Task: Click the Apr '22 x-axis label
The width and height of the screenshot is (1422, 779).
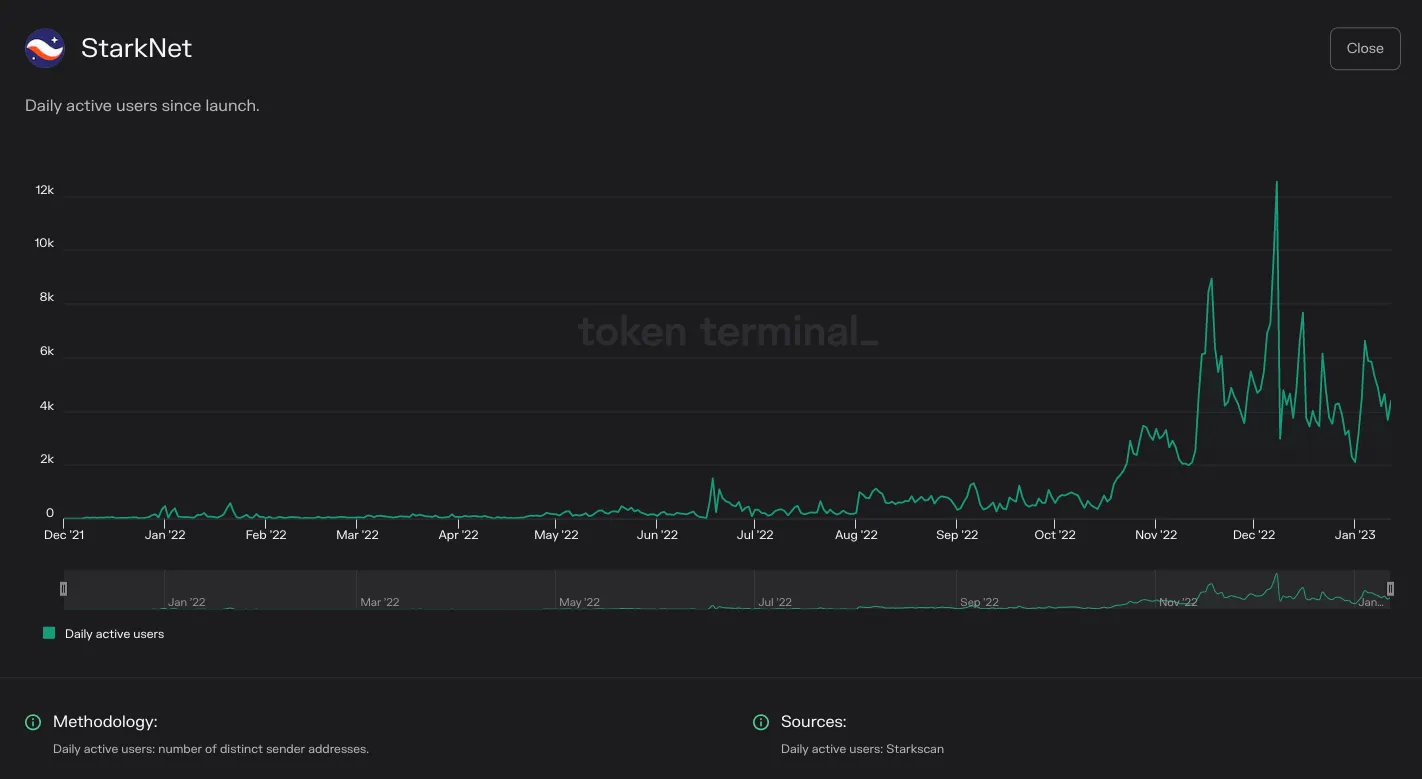Action: [457, 535]
